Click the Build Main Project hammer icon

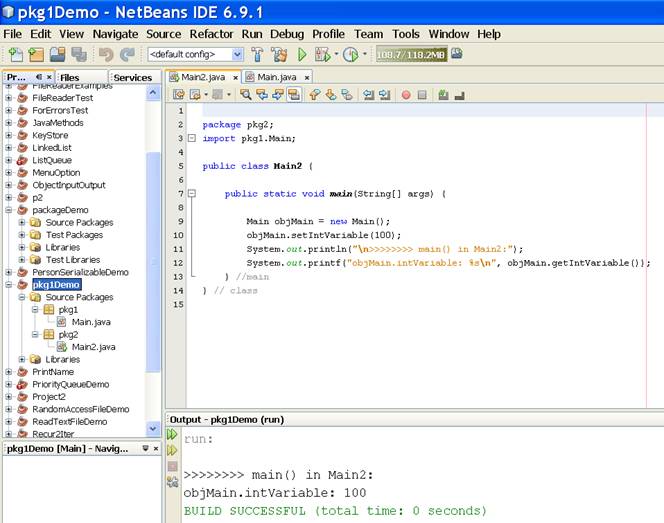click(256, 54)
